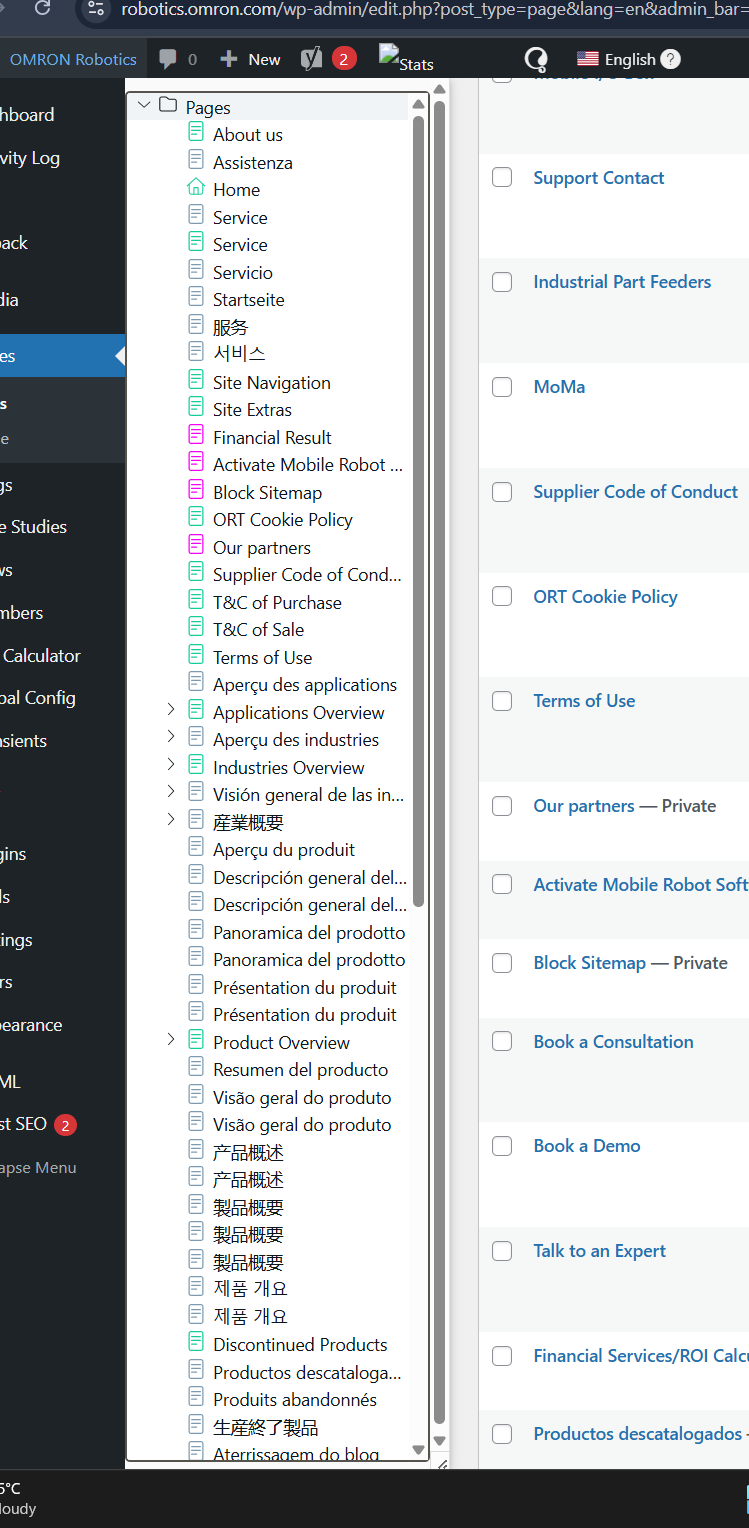Select the Resumen del producto tree row
This screenshot has height=1528, width=749.
point(300,1069)
